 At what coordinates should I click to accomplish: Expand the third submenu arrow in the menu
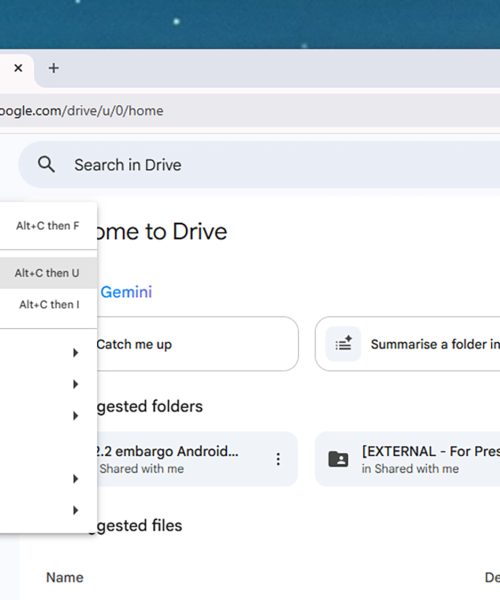point(76,416)
